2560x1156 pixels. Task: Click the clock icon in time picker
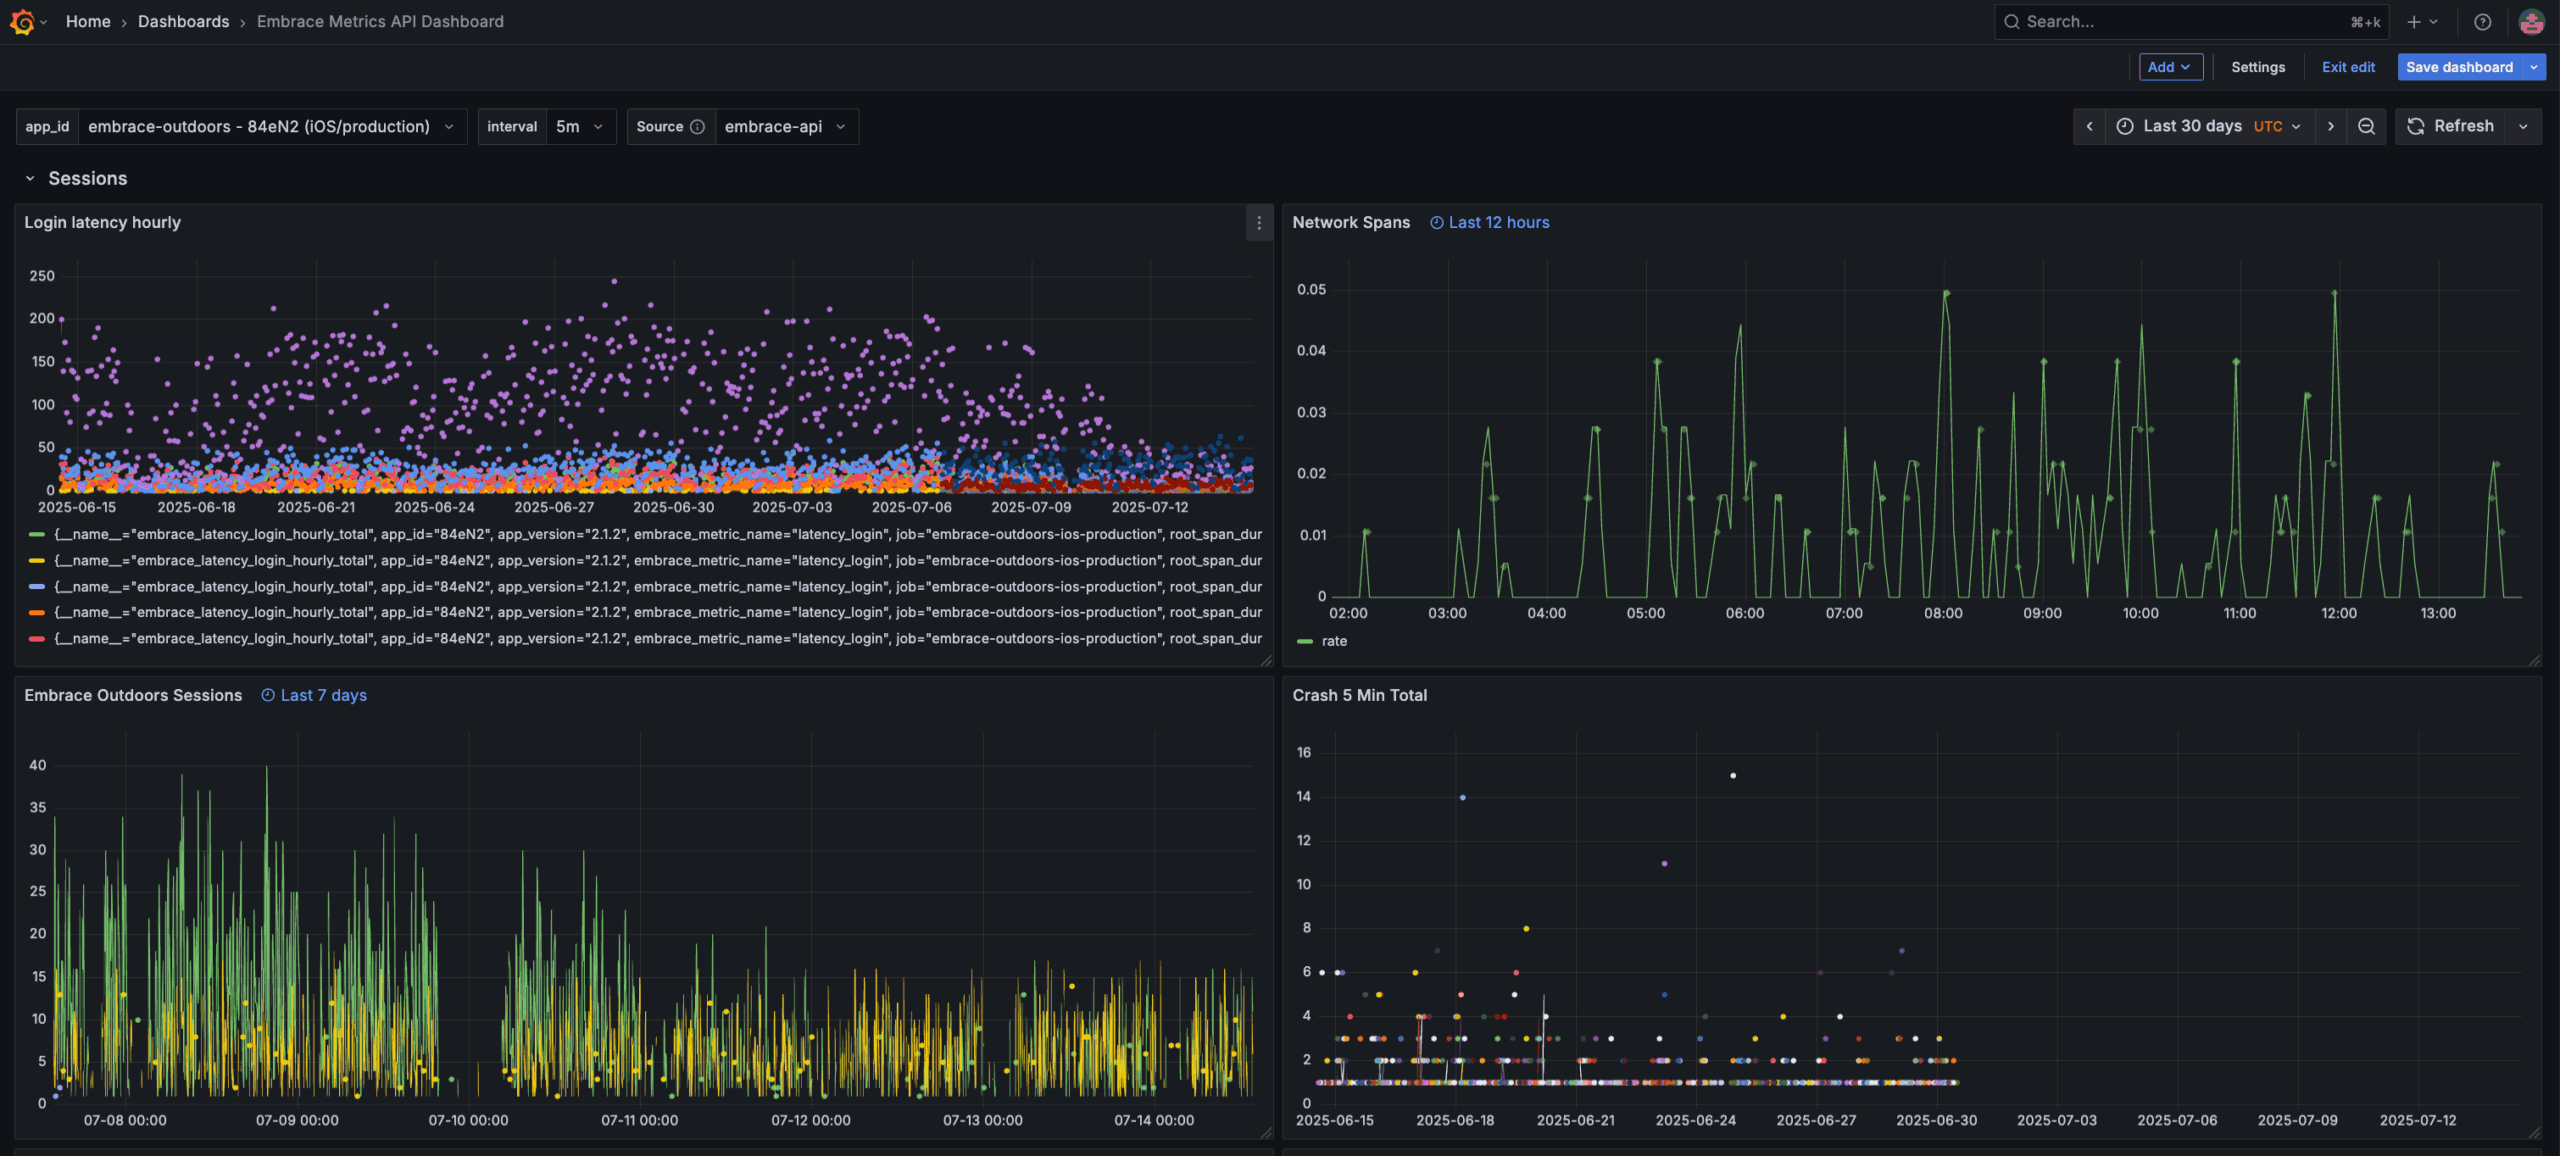click(2125, 126)
